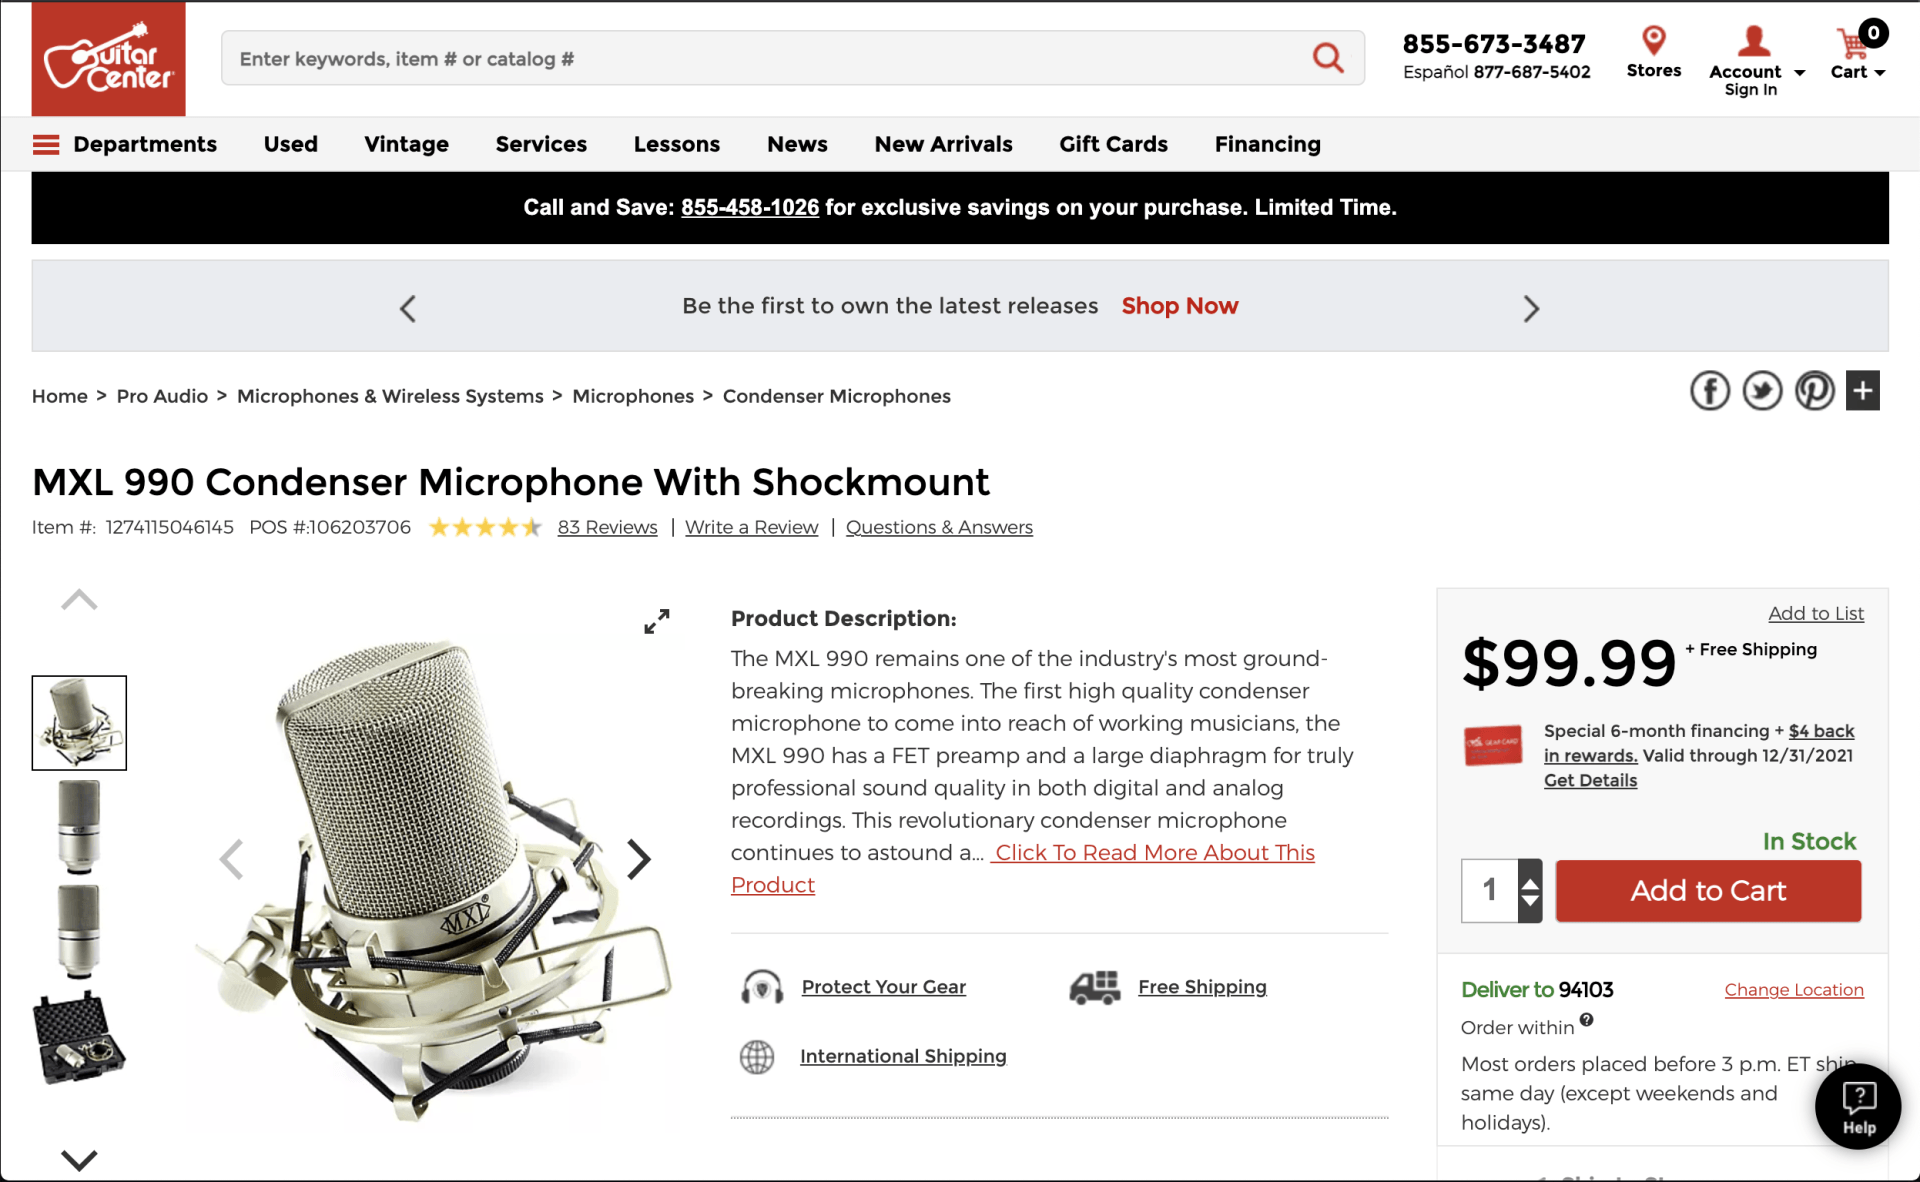
Task: Open the Account Sign In dropdown
Action: click(1756, 62)
